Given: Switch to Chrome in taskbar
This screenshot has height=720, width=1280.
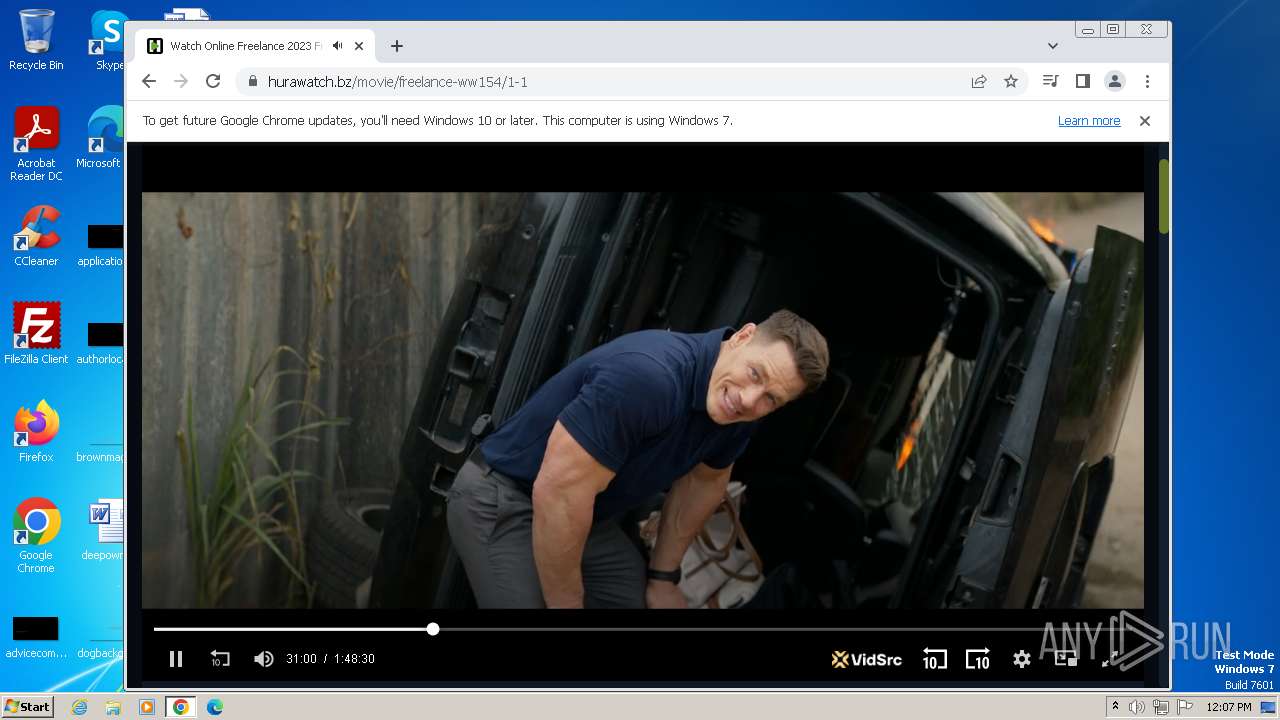Looking at the screenshot, I should click(181, 707).
